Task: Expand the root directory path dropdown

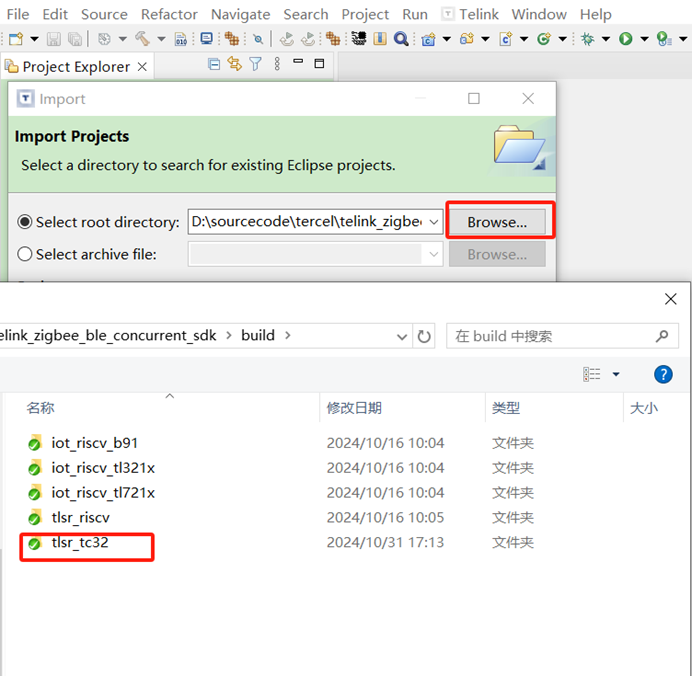Action: click(433, 222)
